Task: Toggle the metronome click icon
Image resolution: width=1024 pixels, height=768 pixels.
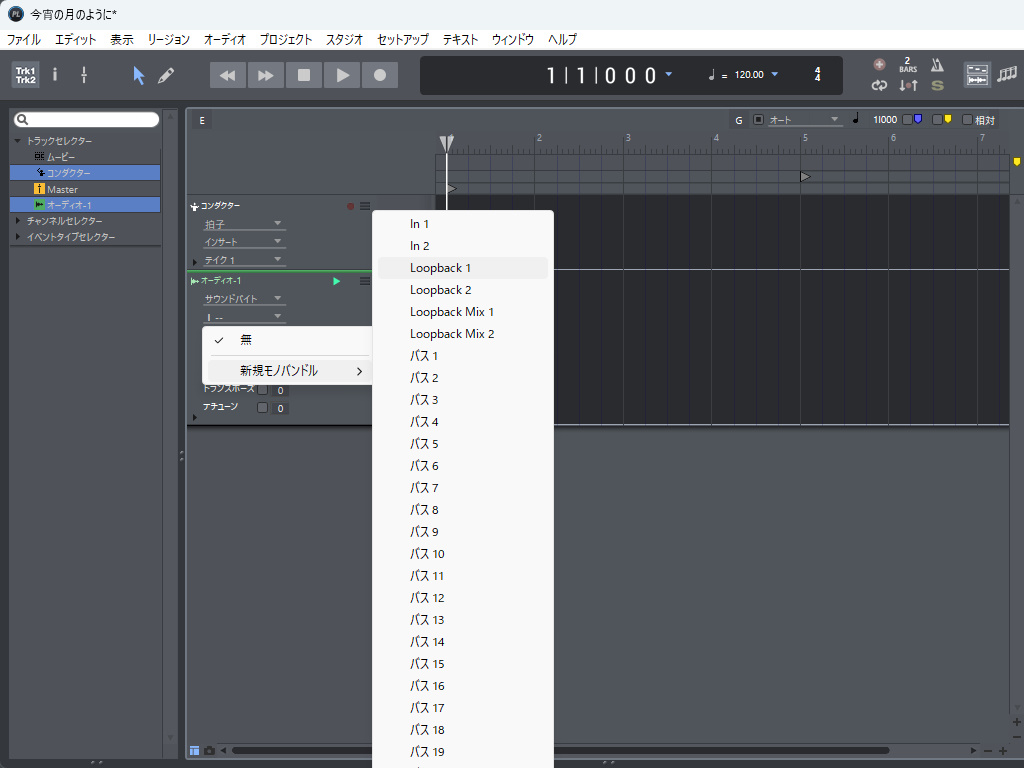Action: point(937,66)
